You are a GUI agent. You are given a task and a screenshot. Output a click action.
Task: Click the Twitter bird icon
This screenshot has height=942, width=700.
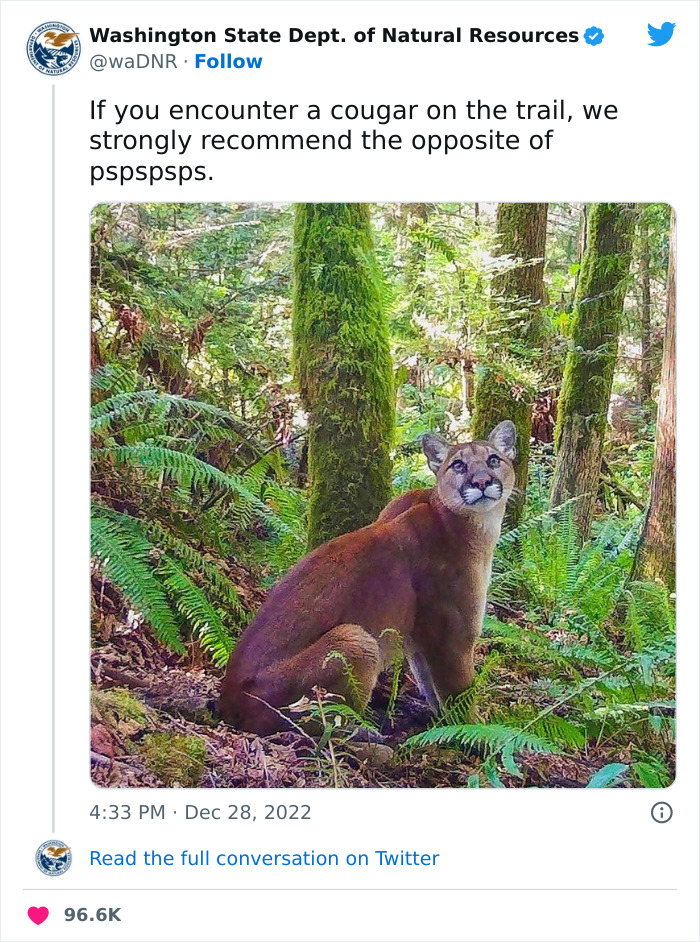coord(663,36)
